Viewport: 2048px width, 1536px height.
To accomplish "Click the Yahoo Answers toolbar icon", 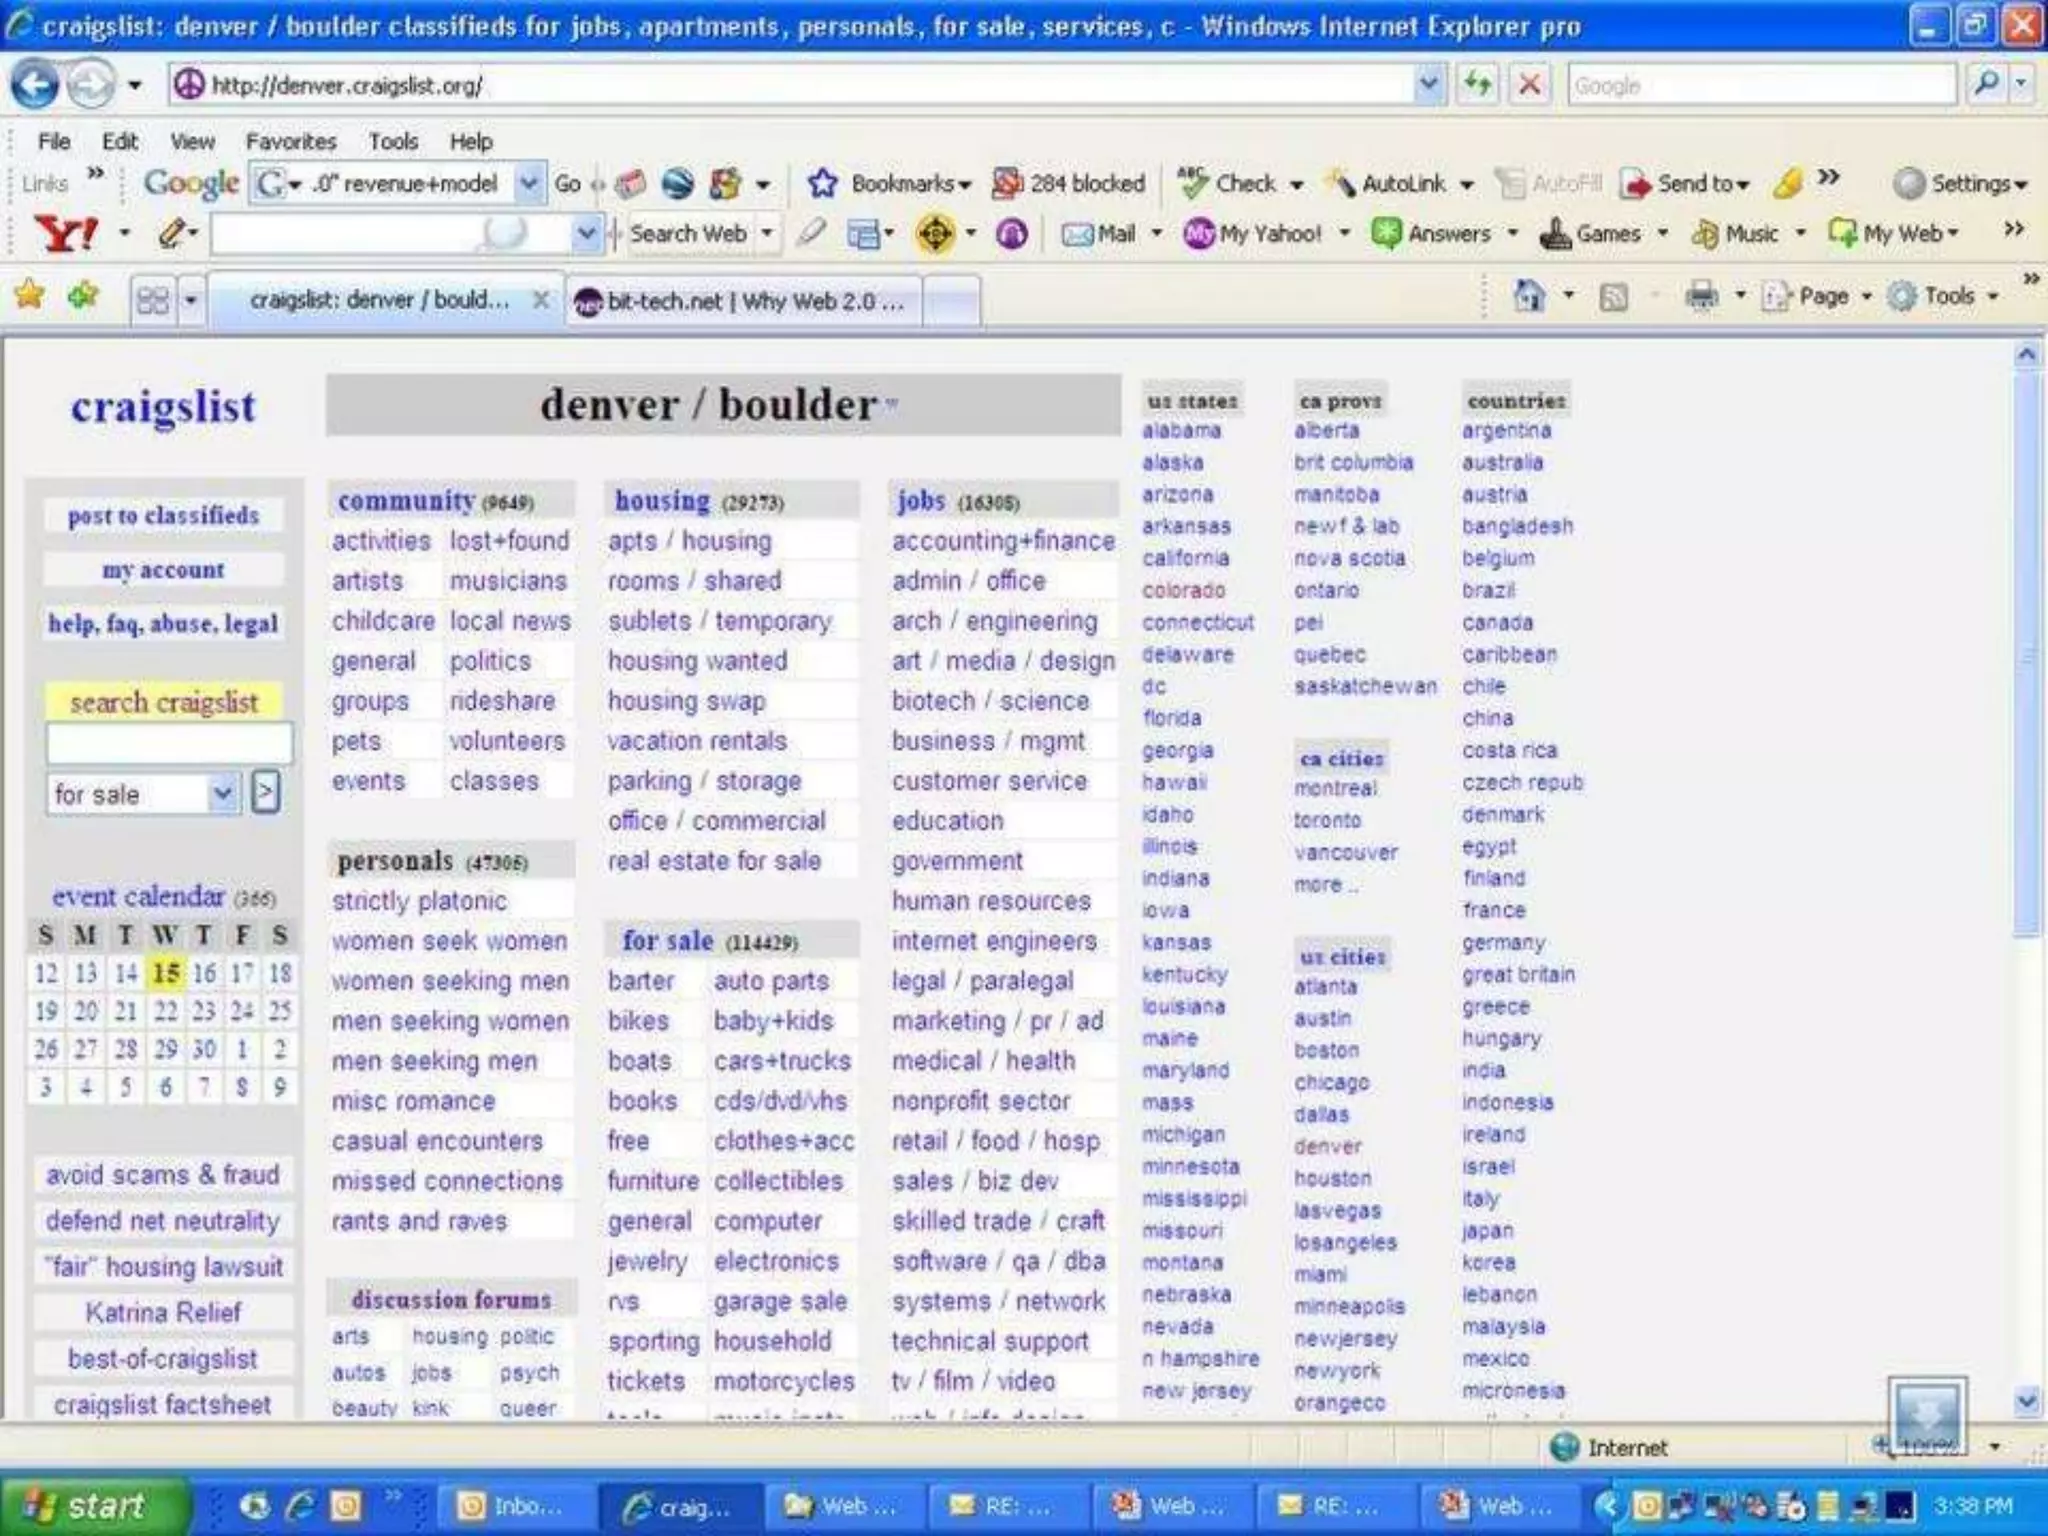I will click(1386, 234).
